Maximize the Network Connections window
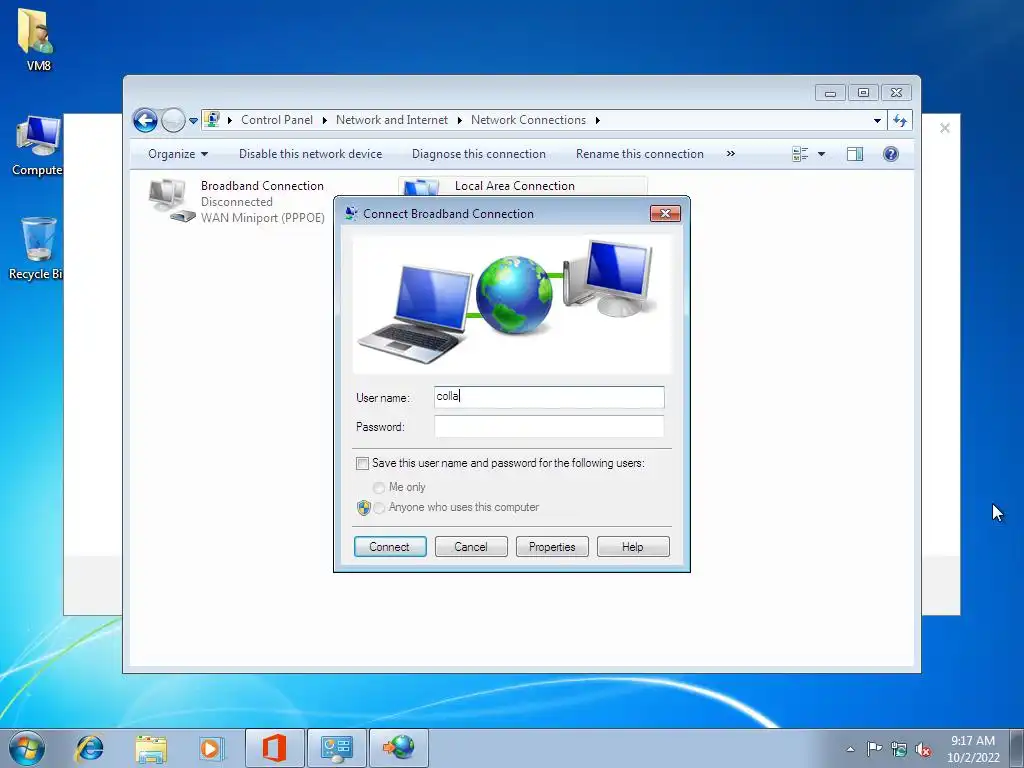This screenshot has height=768, width=1024. point(863,93)
